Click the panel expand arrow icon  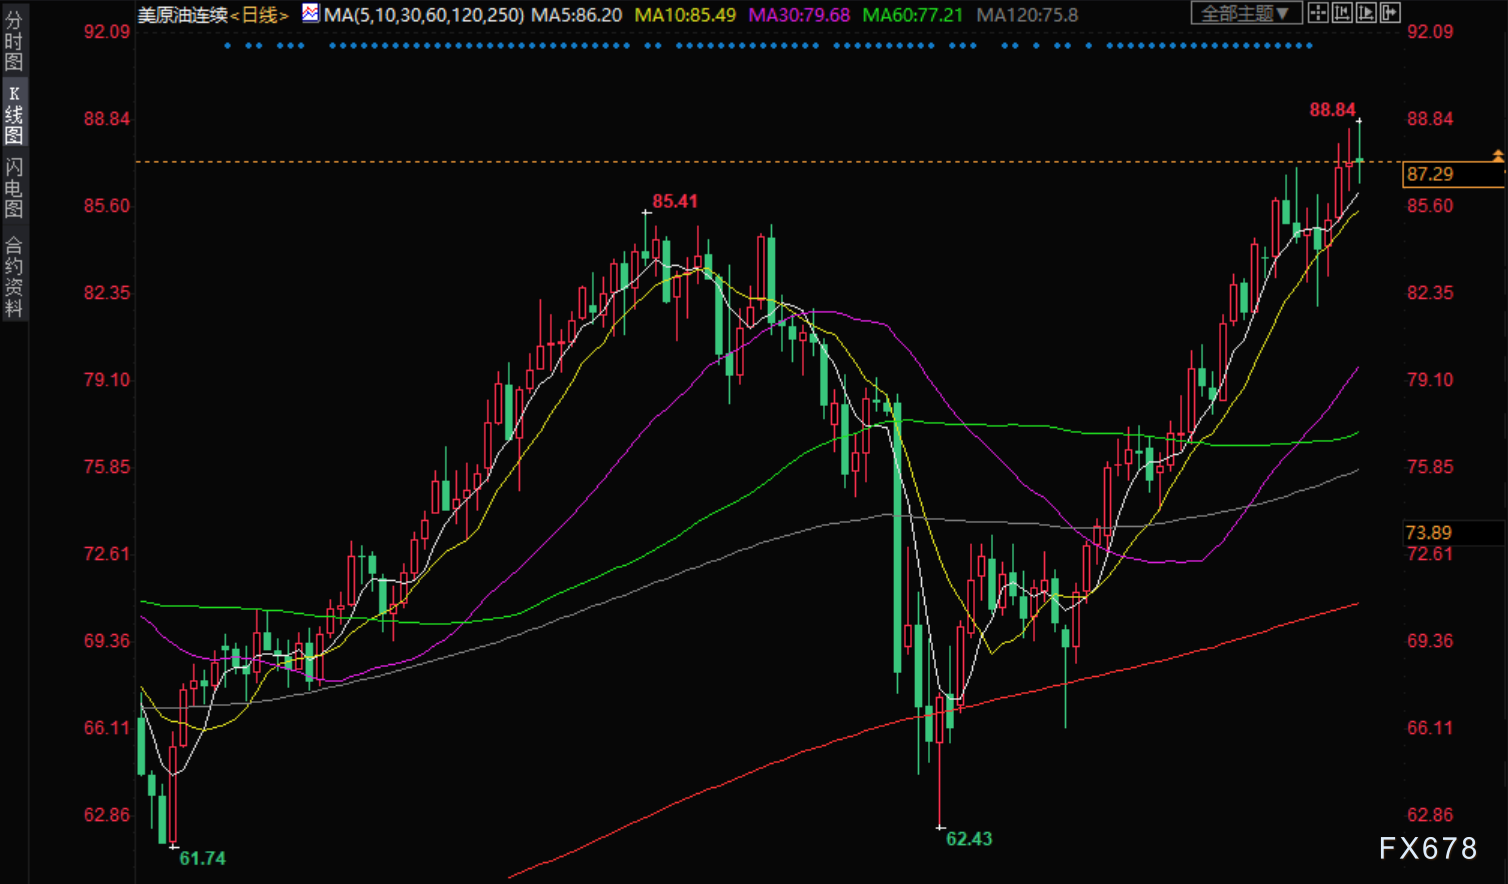(1389, 13)
